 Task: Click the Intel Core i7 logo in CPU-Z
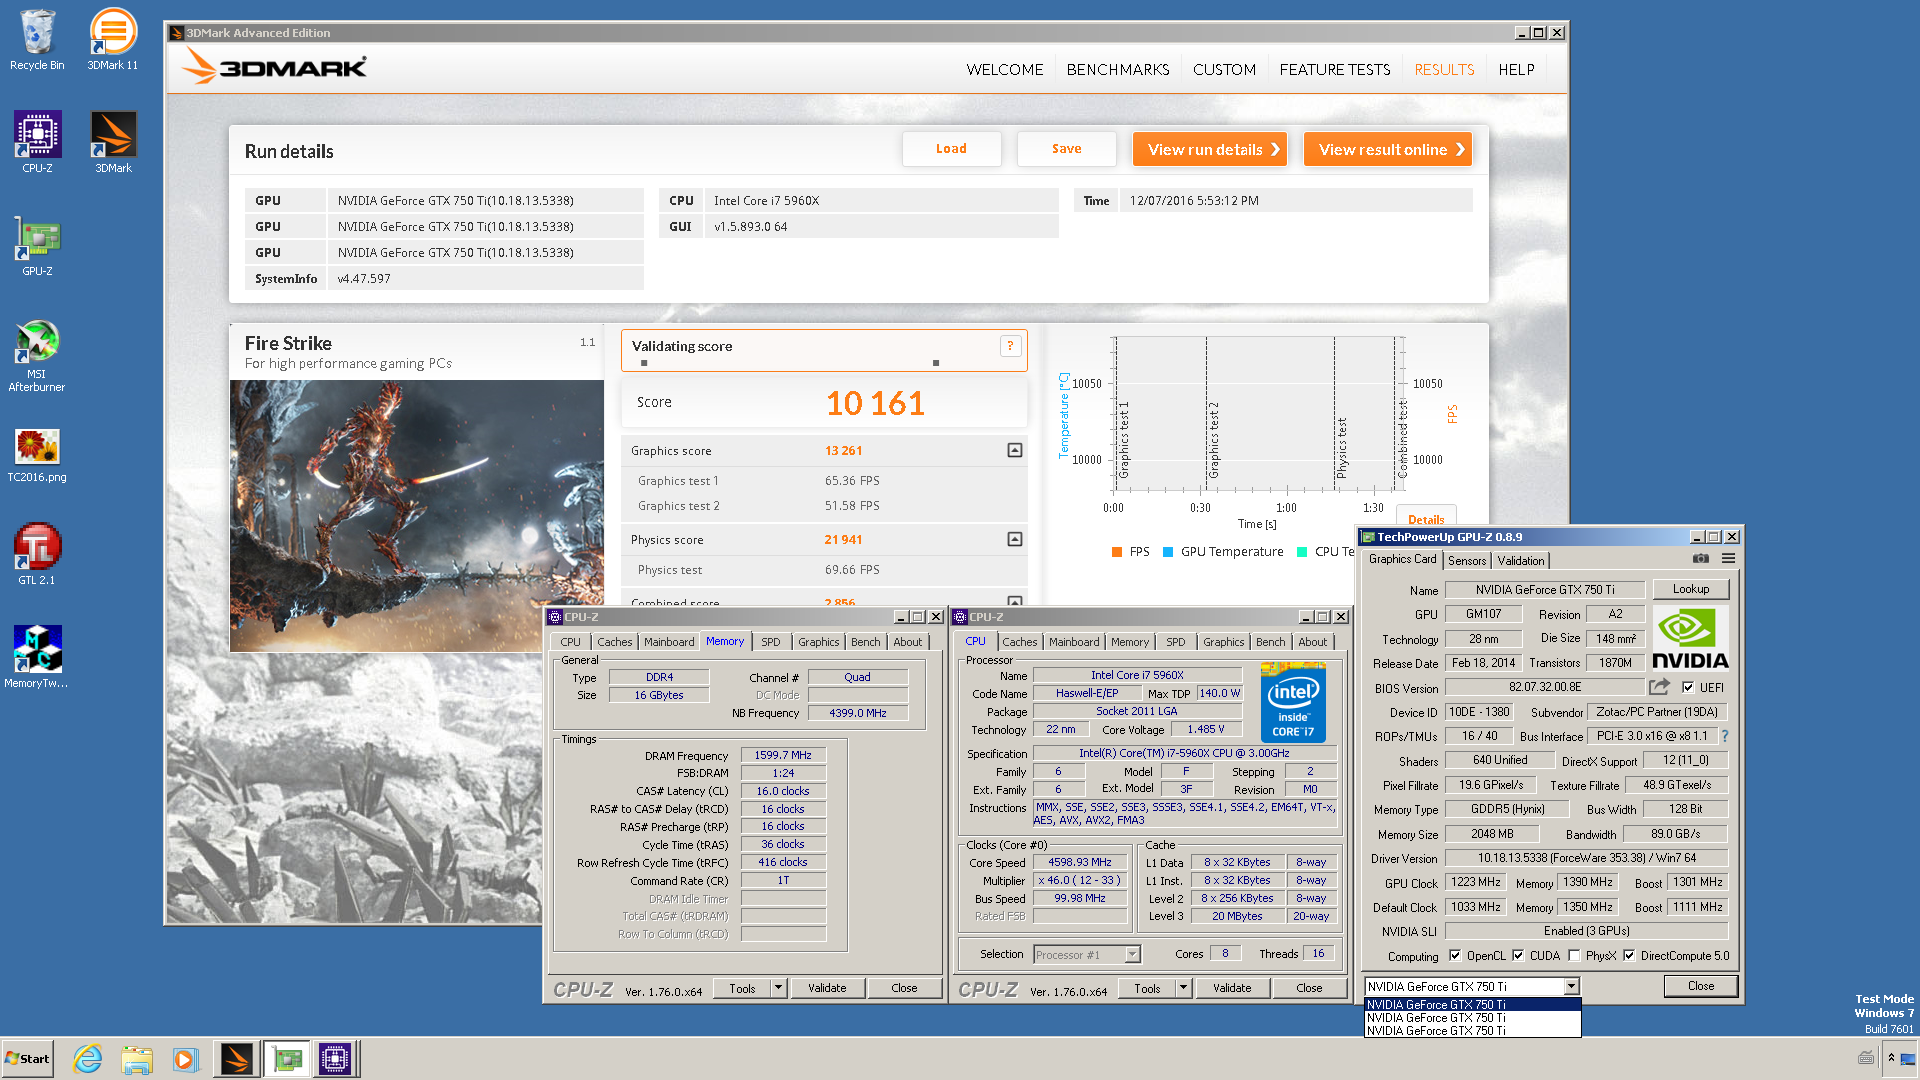(x=1293, y=703)
